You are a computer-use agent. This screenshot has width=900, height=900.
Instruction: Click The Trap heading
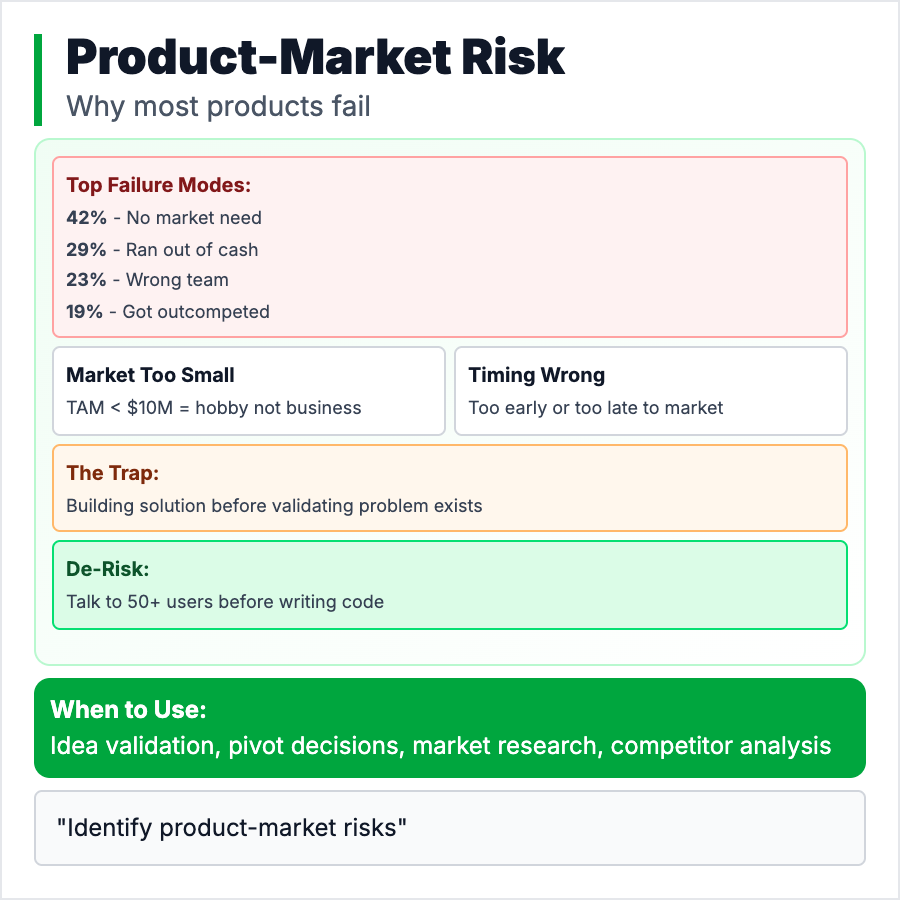[112, 473]
